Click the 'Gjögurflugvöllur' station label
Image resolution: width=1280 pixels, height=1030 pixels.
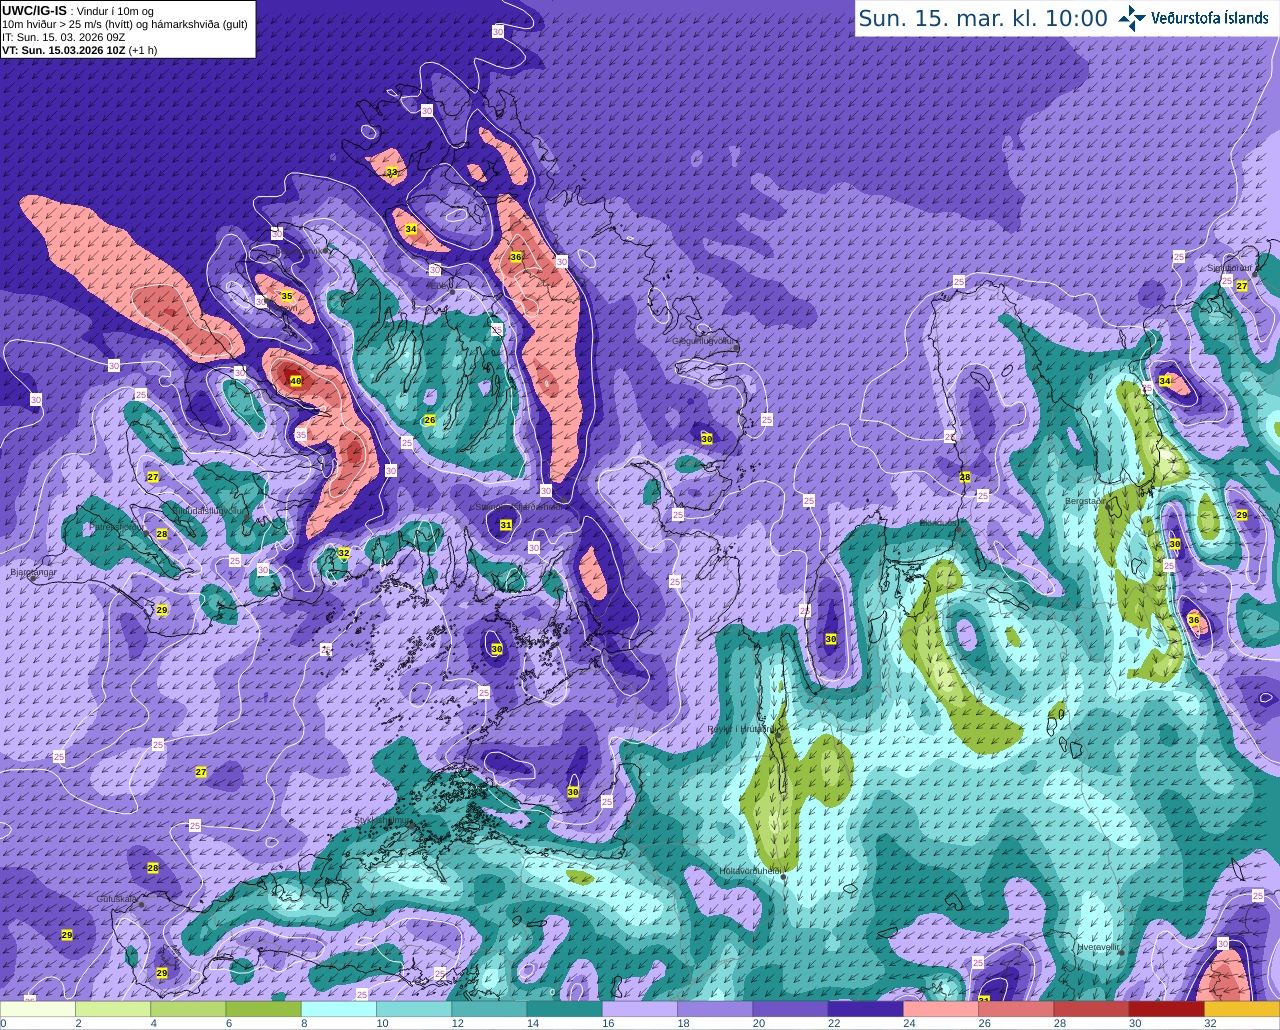[706, 341]
